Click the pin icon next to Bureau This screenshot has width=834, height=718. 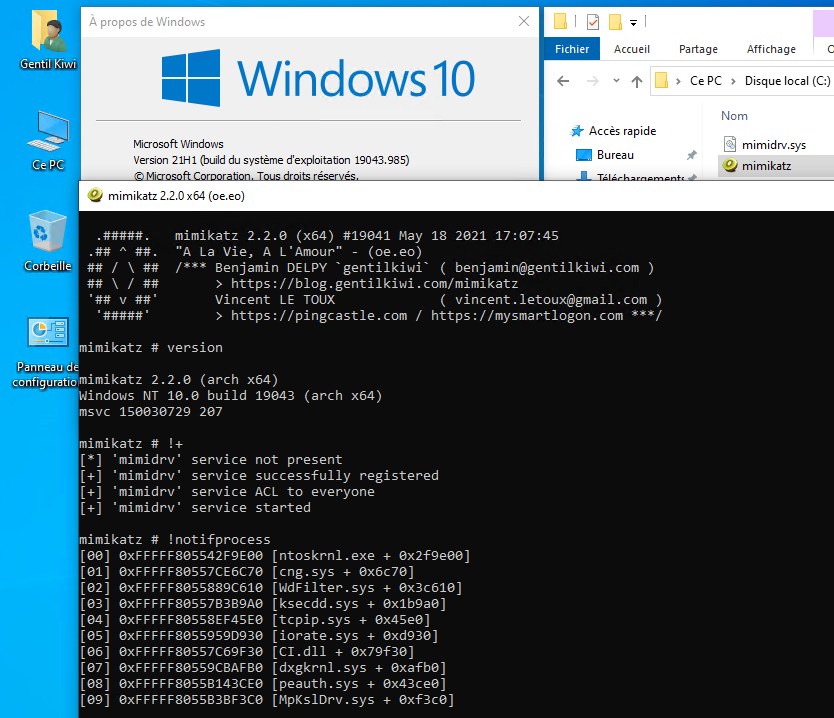point(691,155)
